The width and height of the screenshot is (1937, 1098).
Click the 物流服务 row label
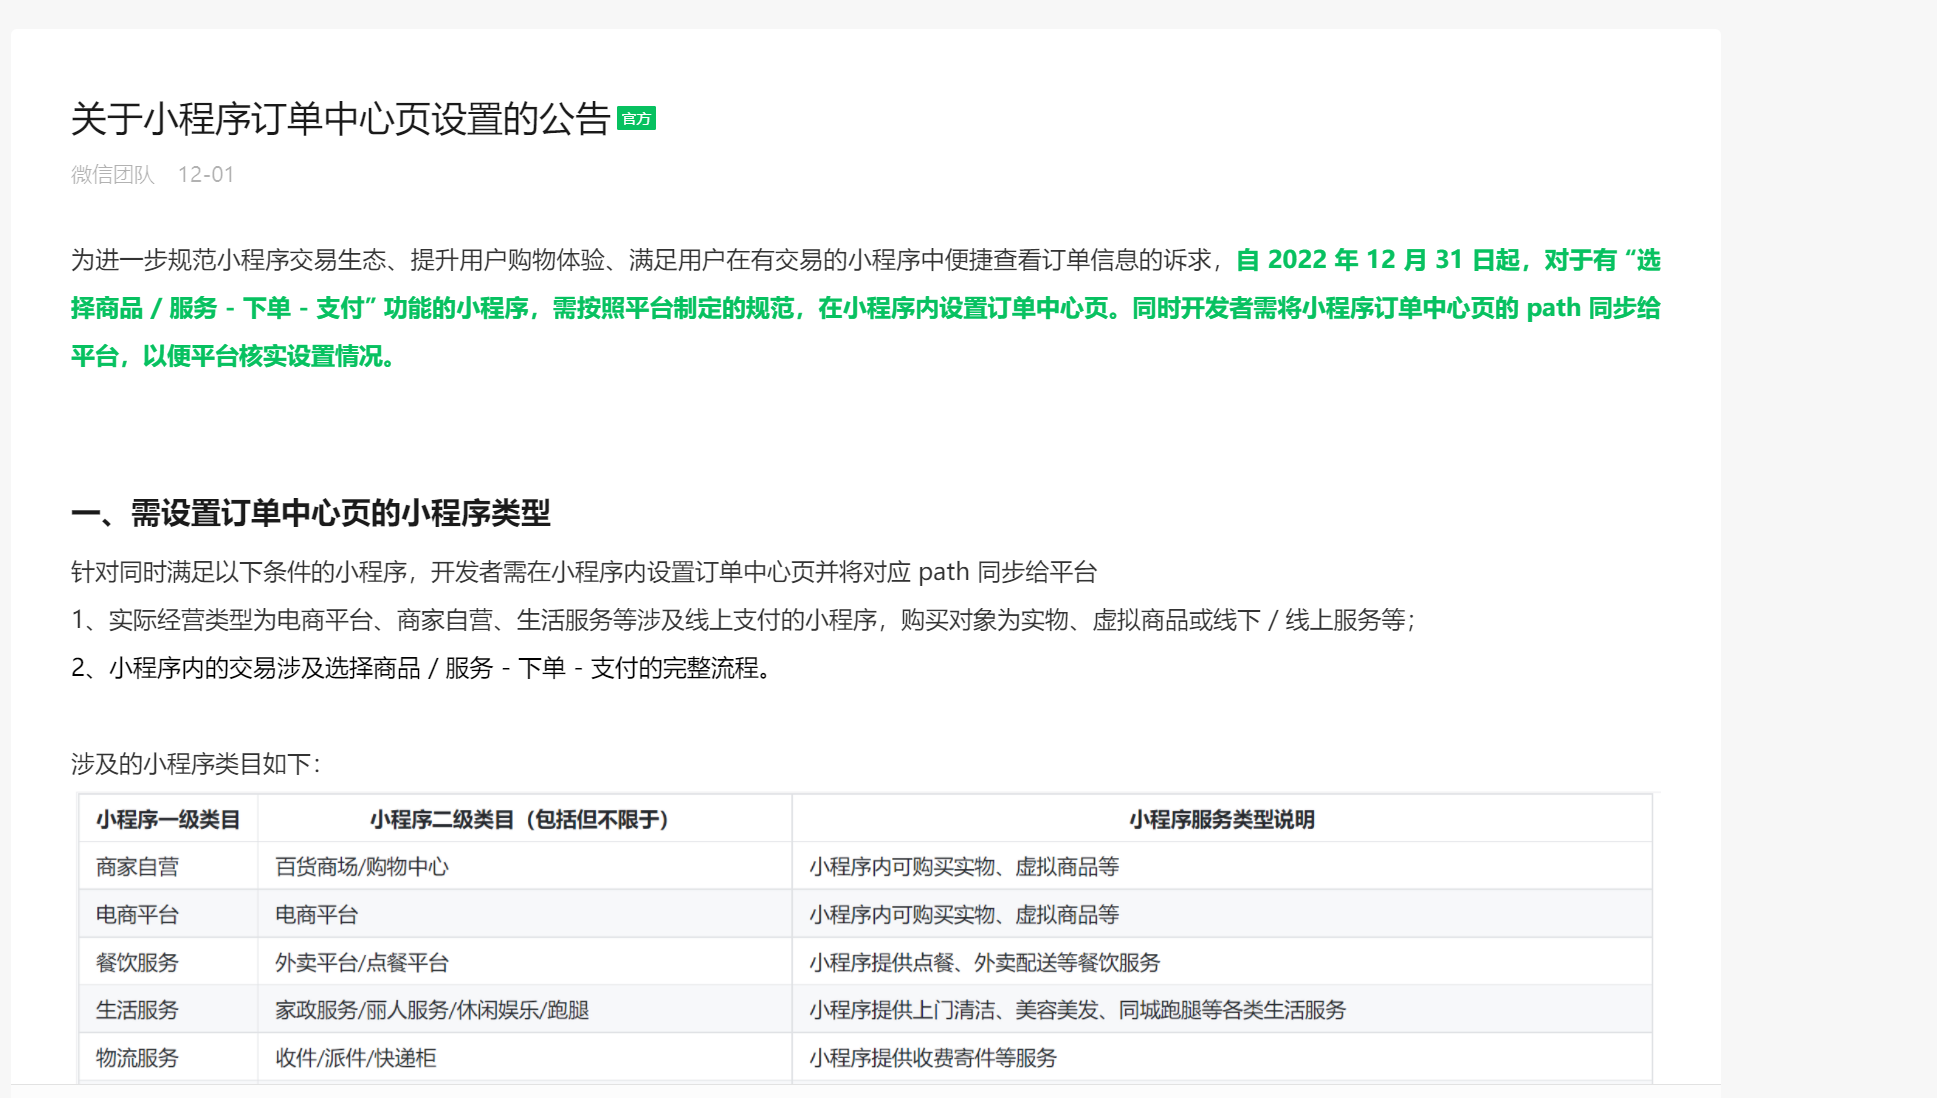[x=137, y=1058]
